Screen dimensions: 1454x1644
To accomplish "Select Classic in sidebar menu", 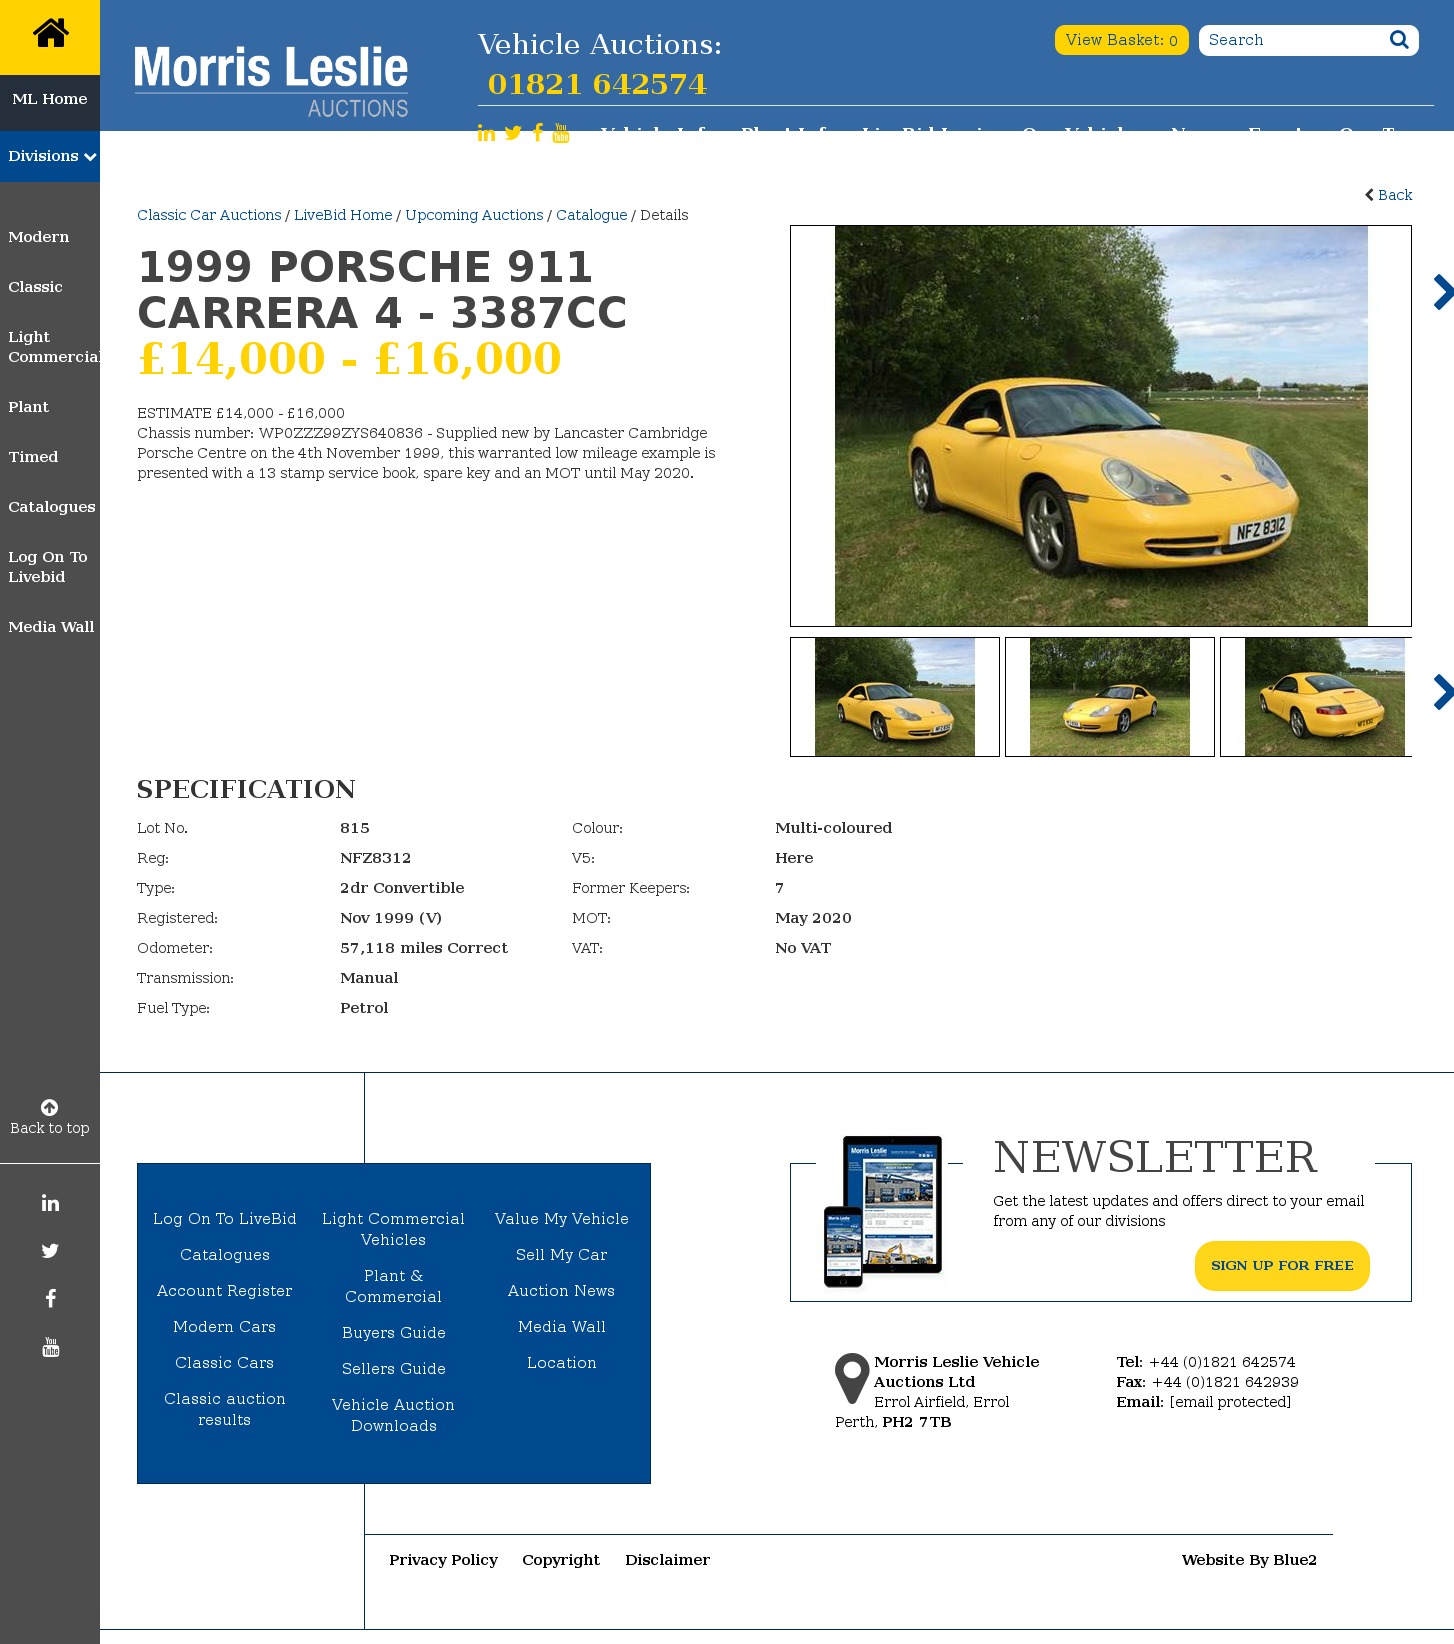I will (x=35, y=287).
